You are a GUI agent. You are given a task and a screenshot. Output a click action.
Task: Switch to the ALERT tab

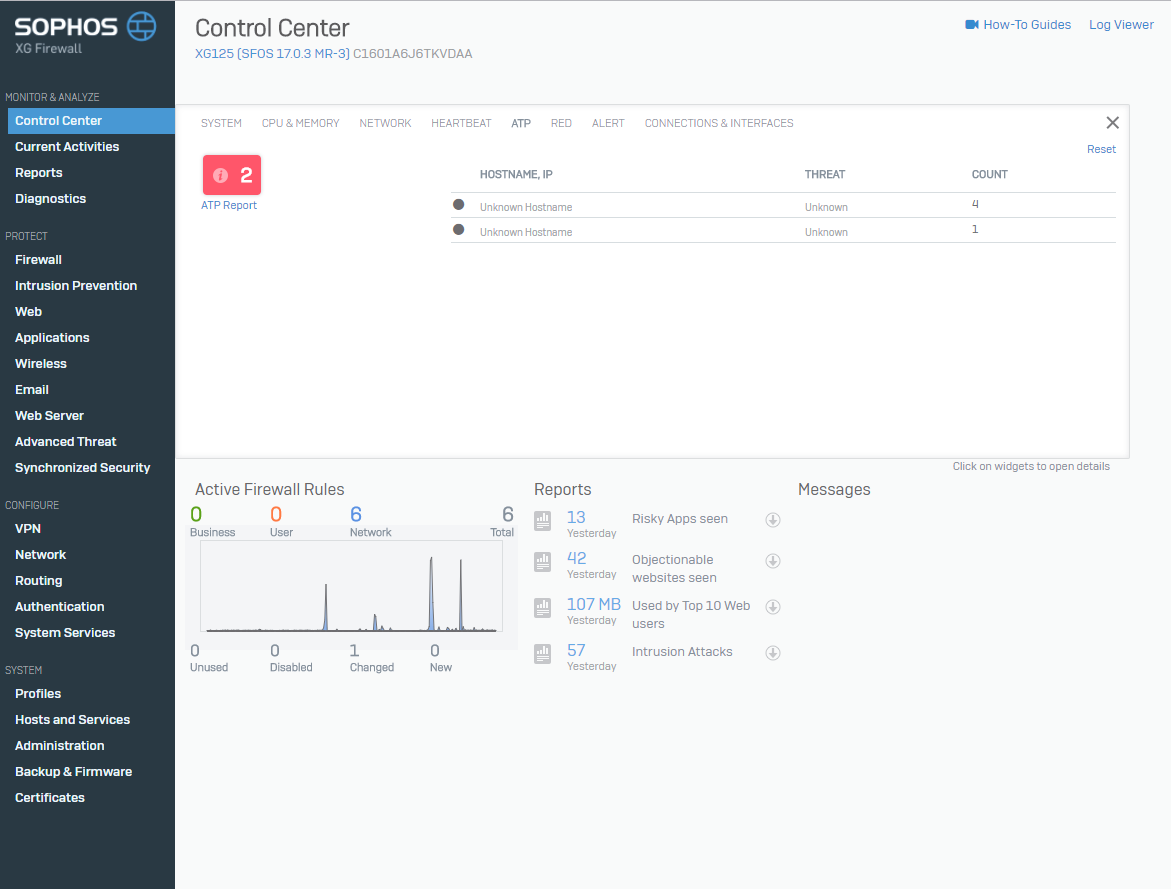[608, 123]
